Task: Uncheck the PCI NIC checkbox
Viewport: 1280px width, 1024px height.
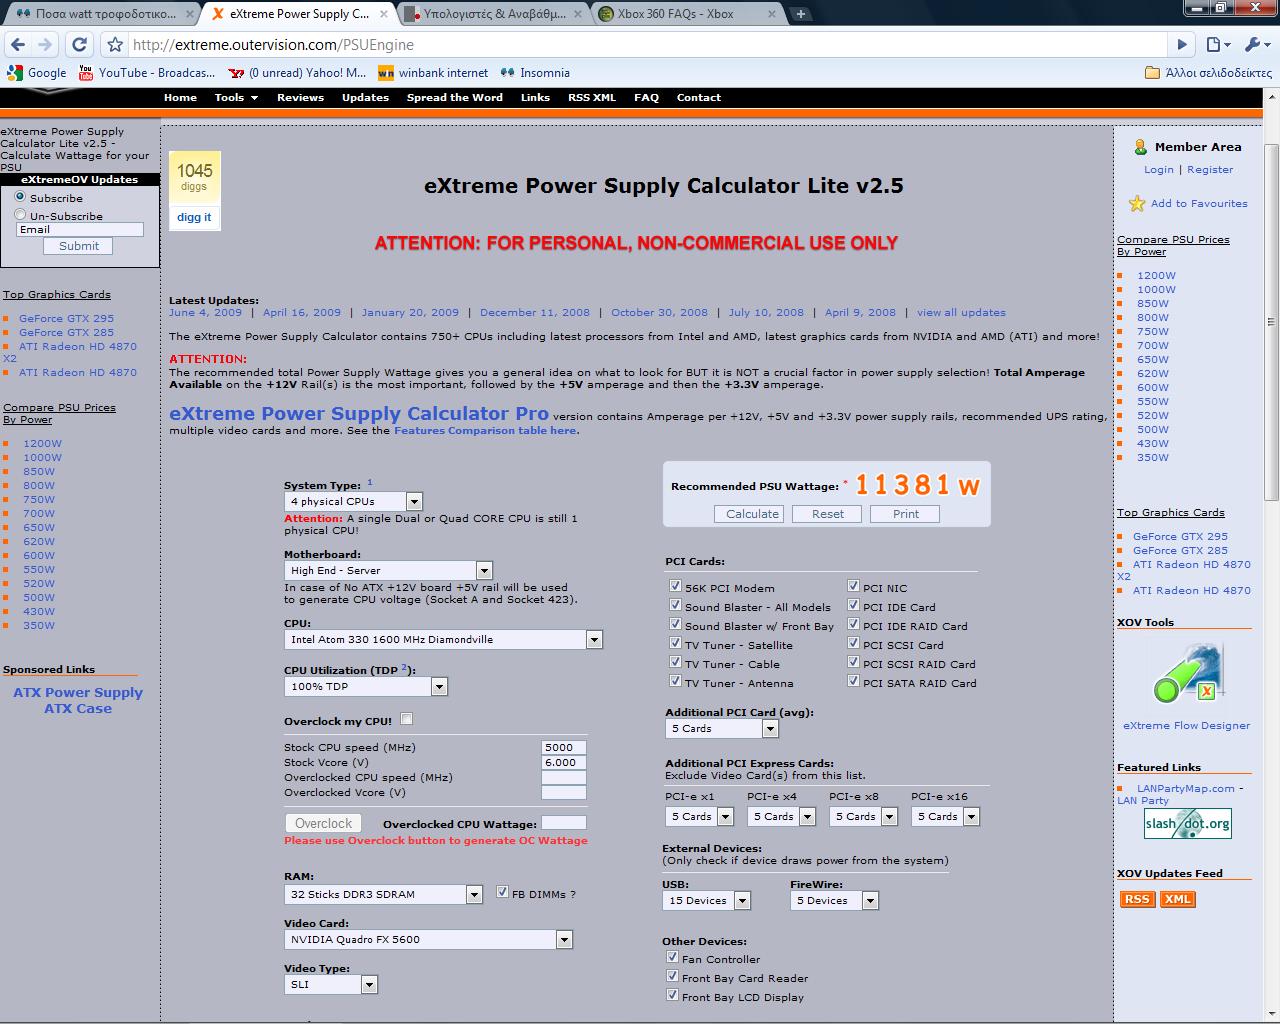Action: point(853,586)
